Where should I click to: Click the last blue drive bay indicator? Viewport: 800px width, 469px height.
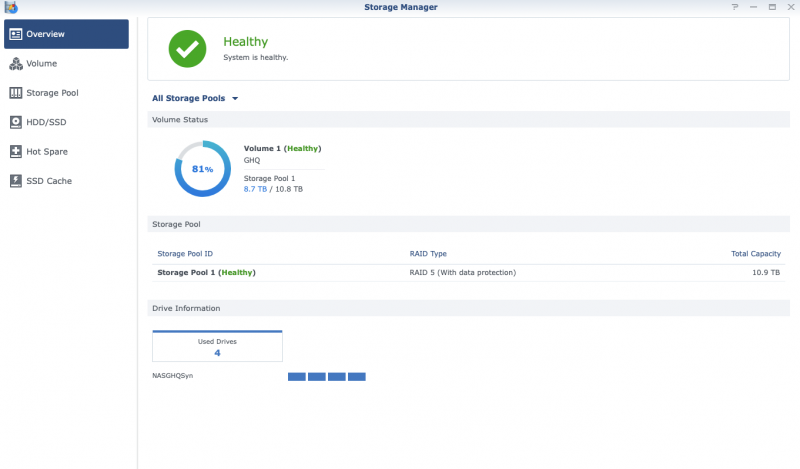tap(357, 377)
